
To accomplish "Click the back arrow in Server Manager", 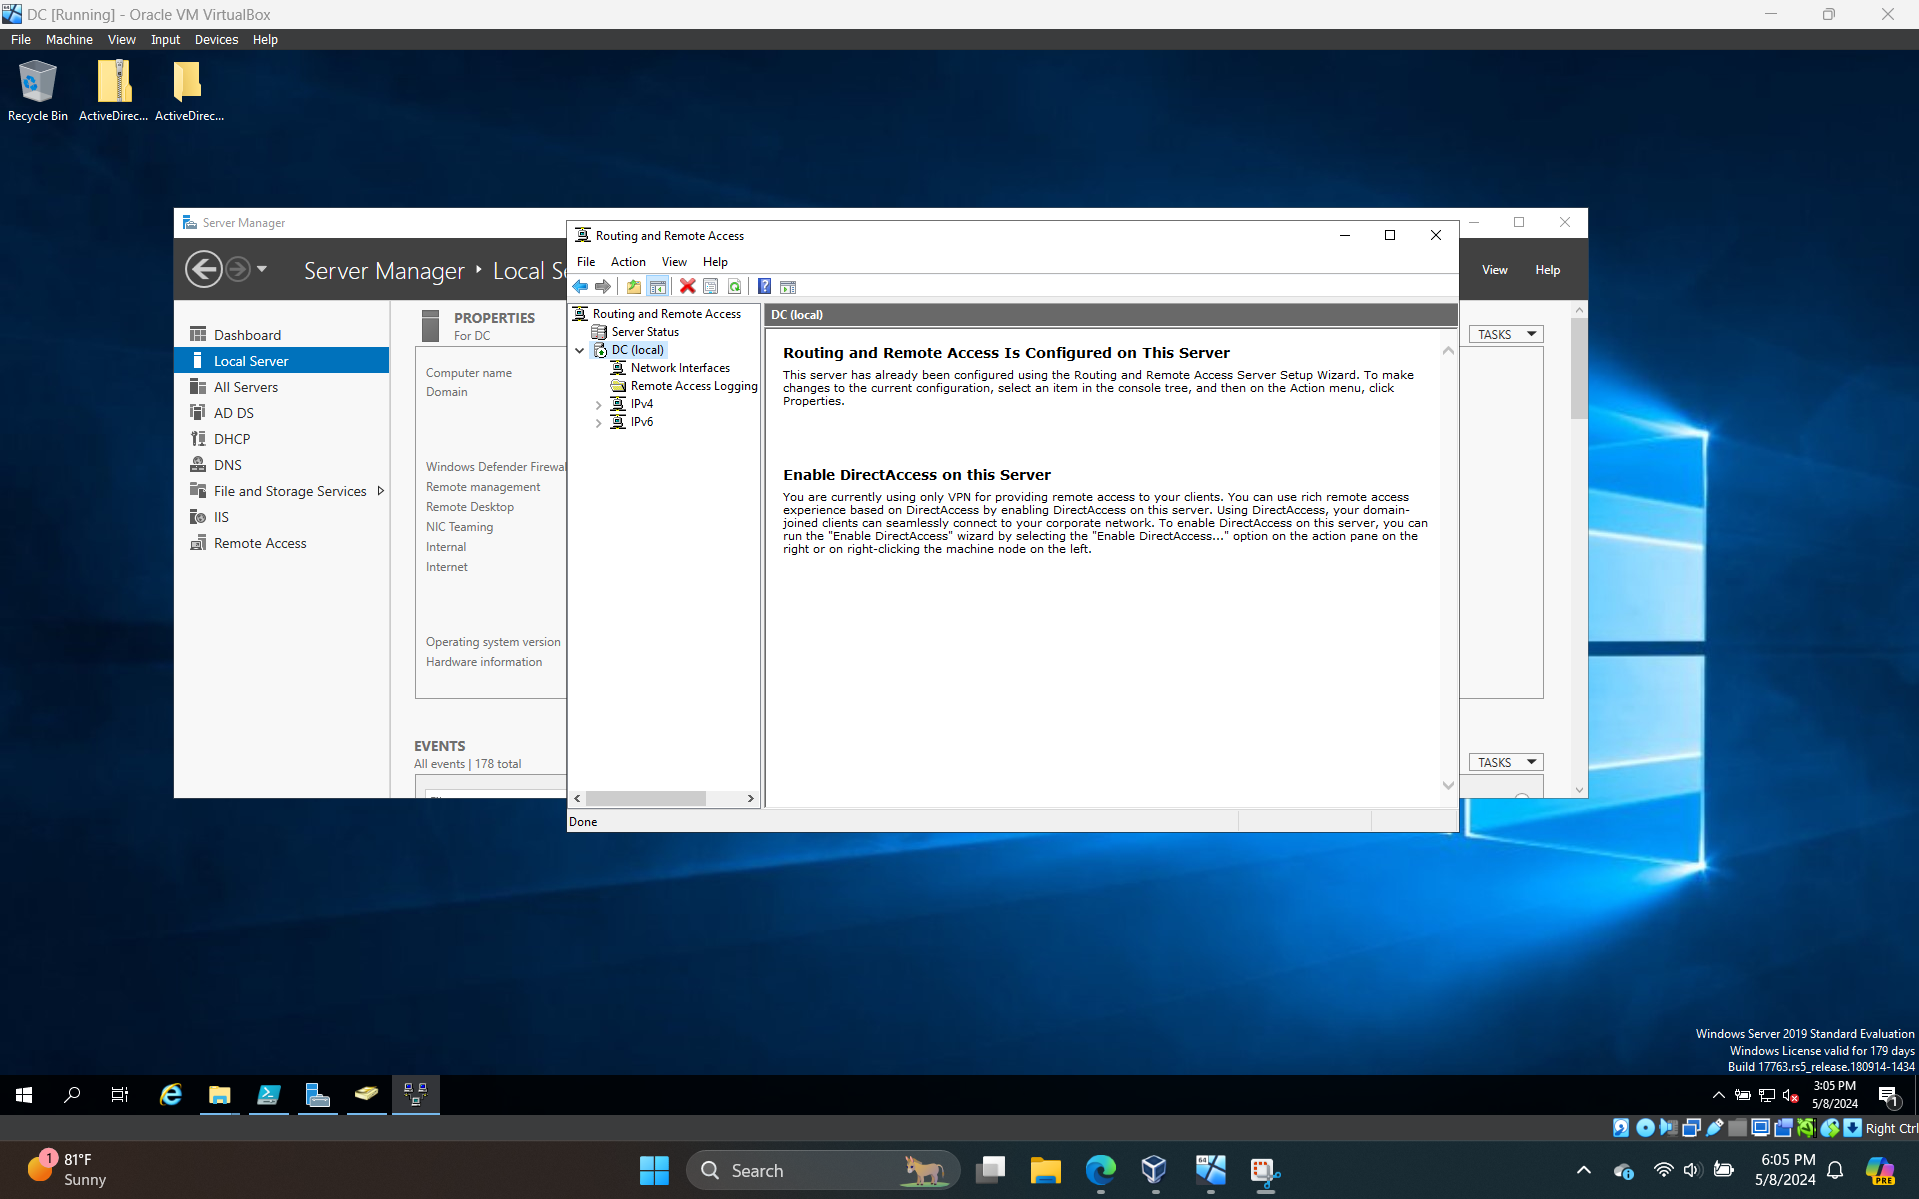I will point(204,269).
